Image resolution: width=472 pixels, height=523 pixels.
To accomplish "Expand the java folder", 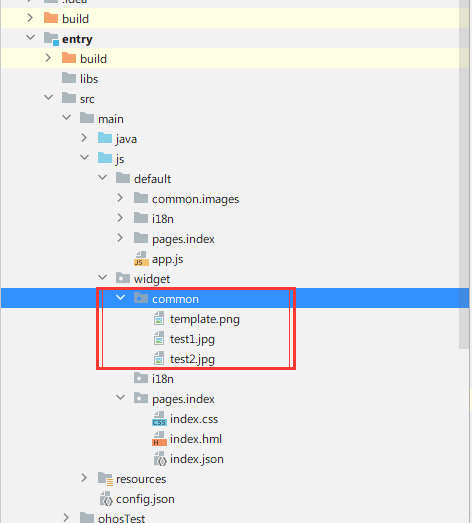I will pyautogui.click(x=84, y=138).
